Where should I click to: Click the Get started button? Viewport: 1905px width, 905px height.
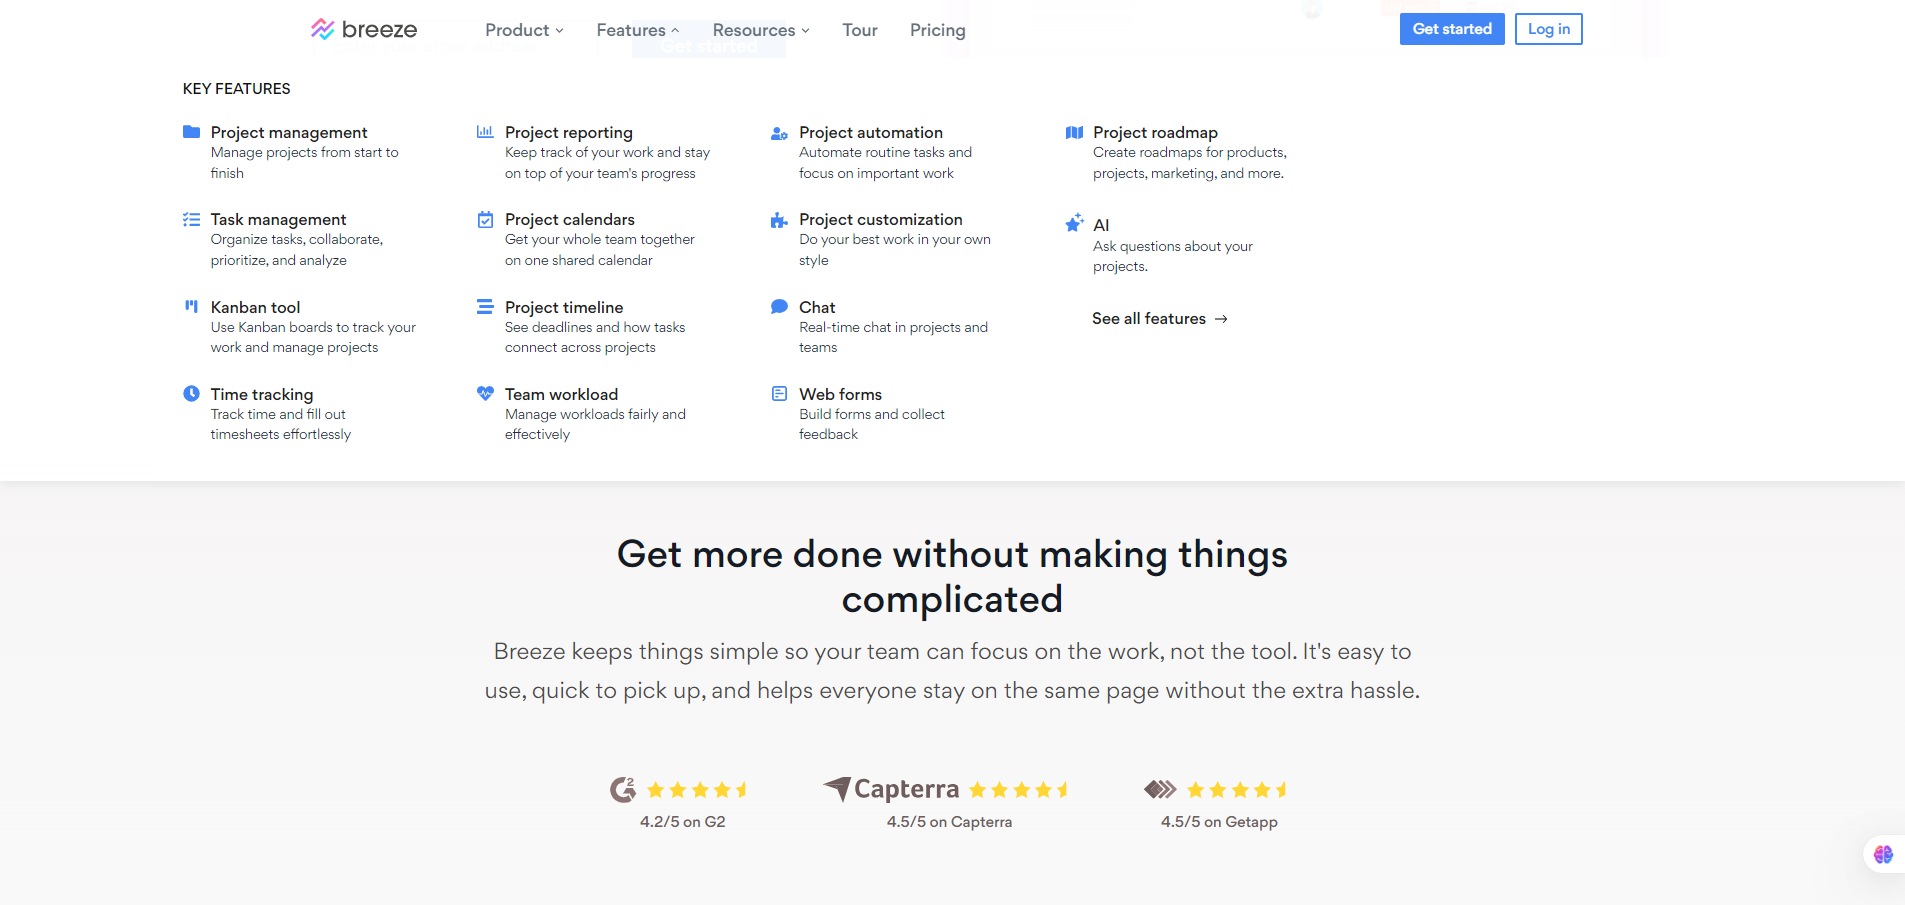click(1451, 29)
